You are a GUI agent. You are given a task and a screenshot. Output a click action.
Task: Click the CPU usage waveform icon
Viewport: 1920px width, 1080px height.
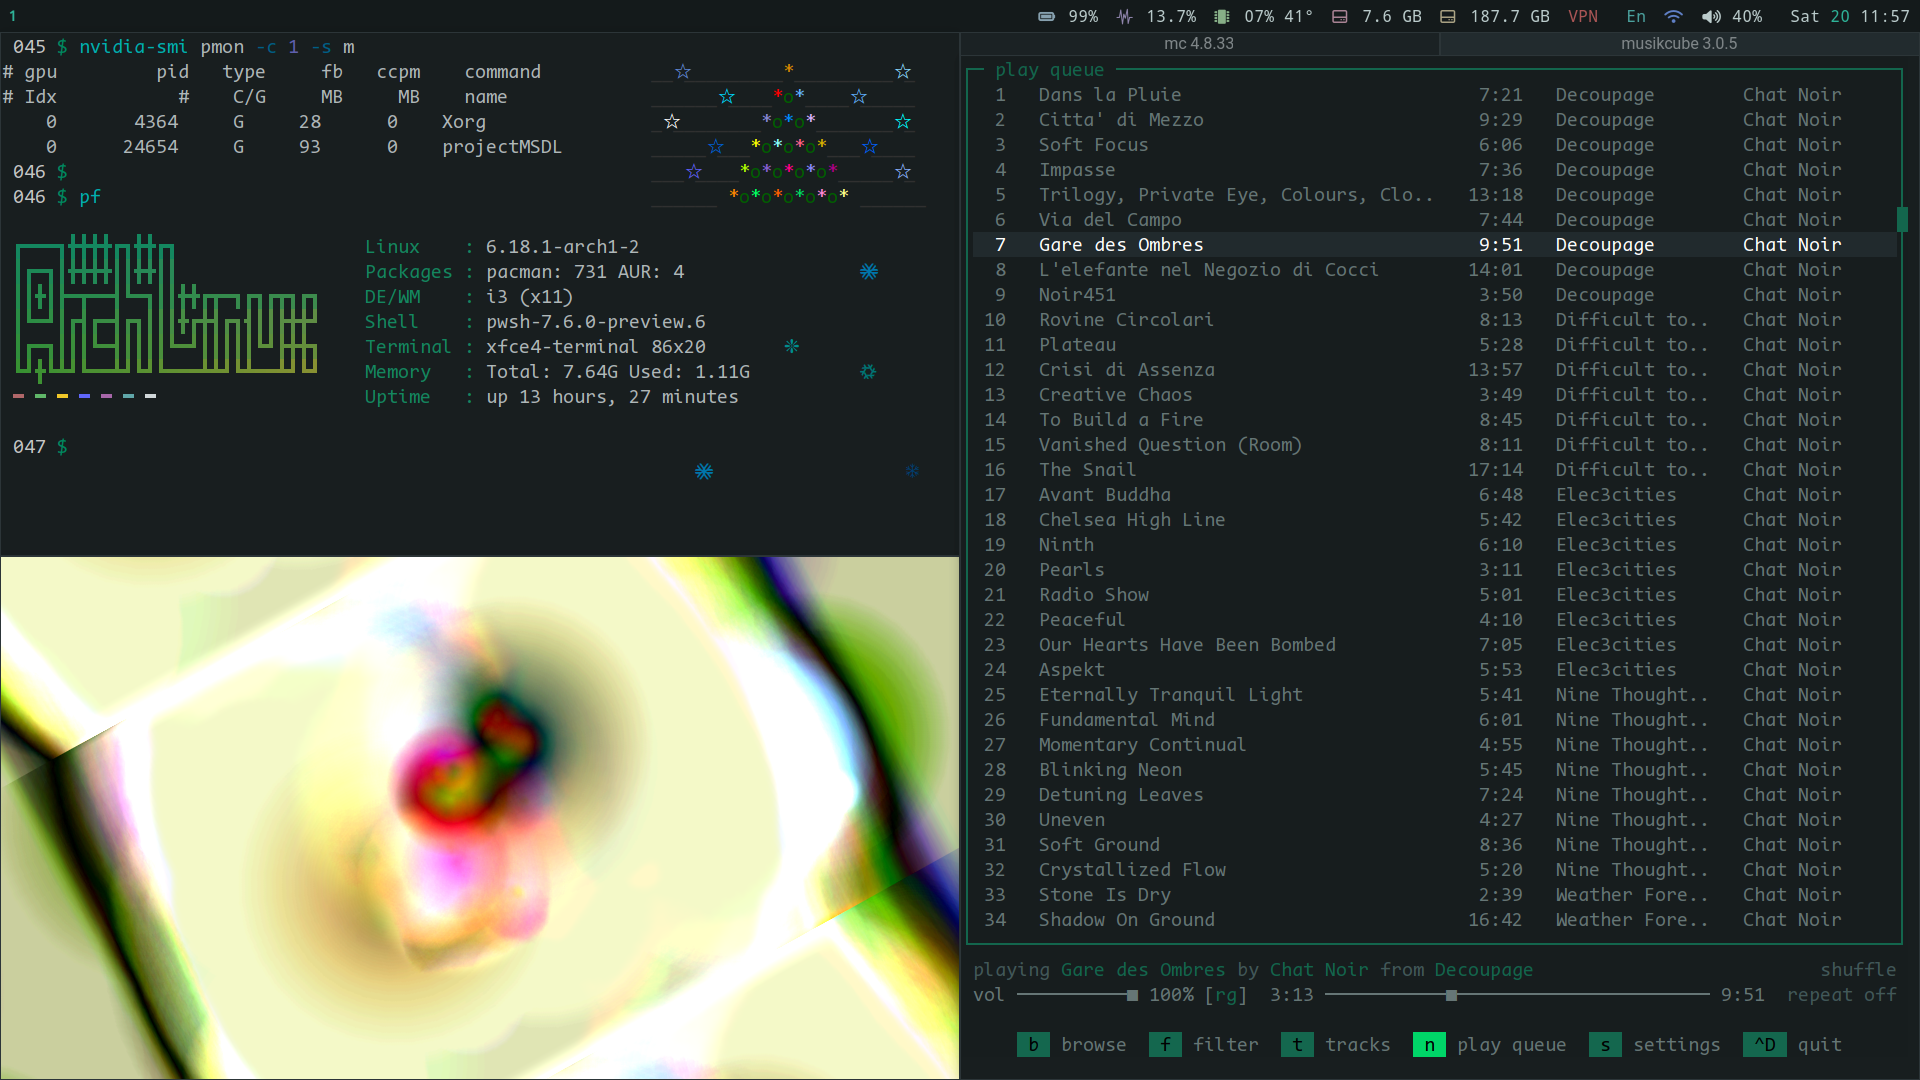(1125, 16)
